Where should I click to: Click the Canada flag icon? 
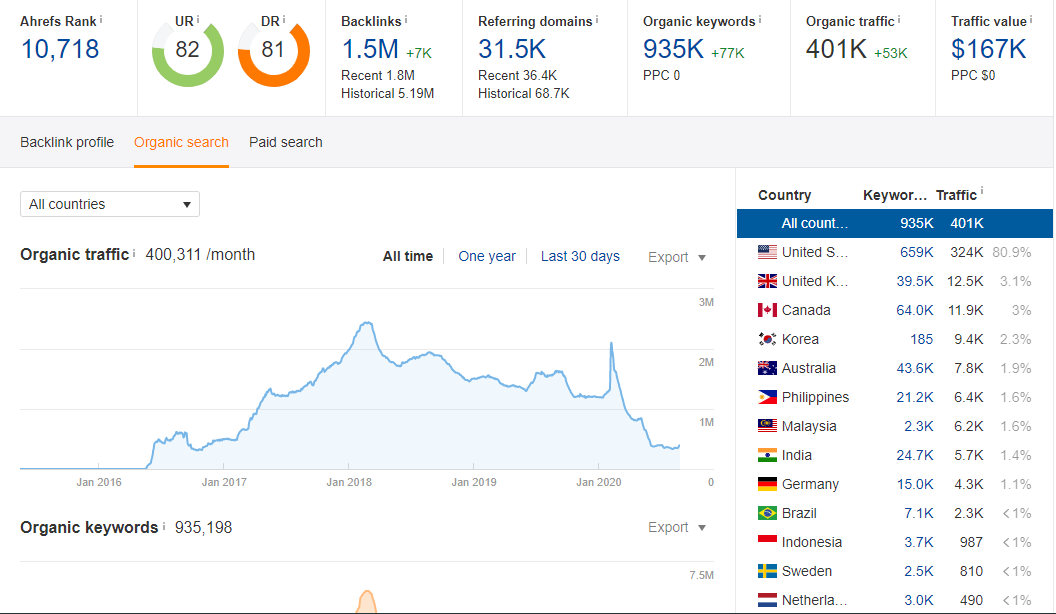click(768, 310)
